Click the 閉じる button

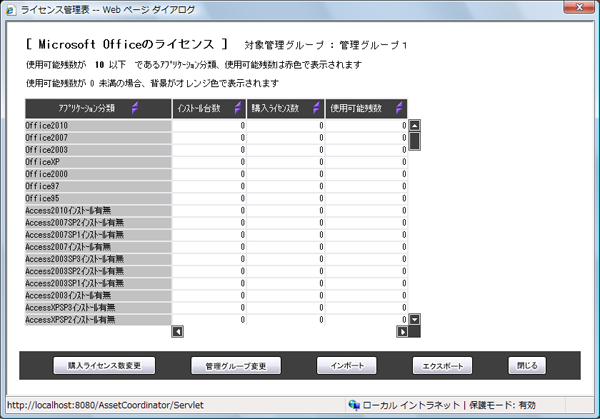tap(527, 366)
